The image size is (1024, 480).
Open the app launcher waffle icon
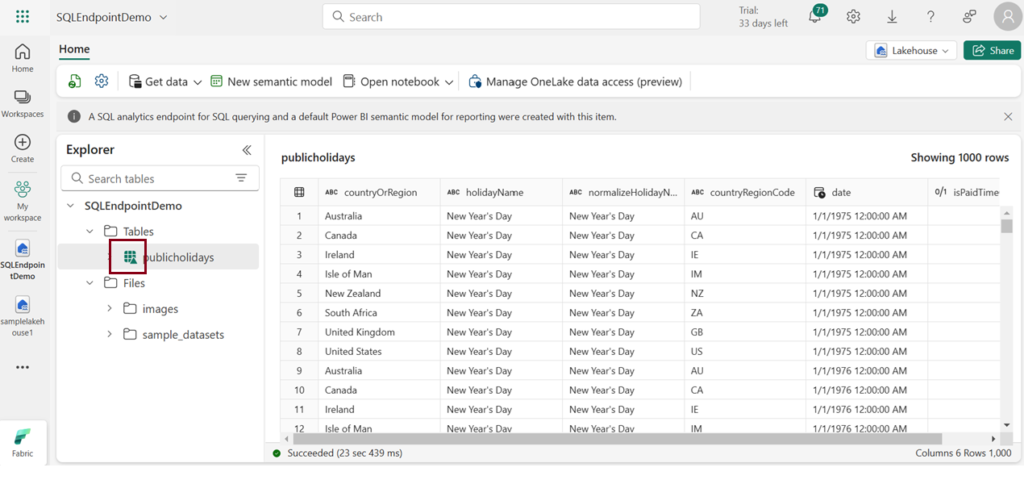pos(22,17)
